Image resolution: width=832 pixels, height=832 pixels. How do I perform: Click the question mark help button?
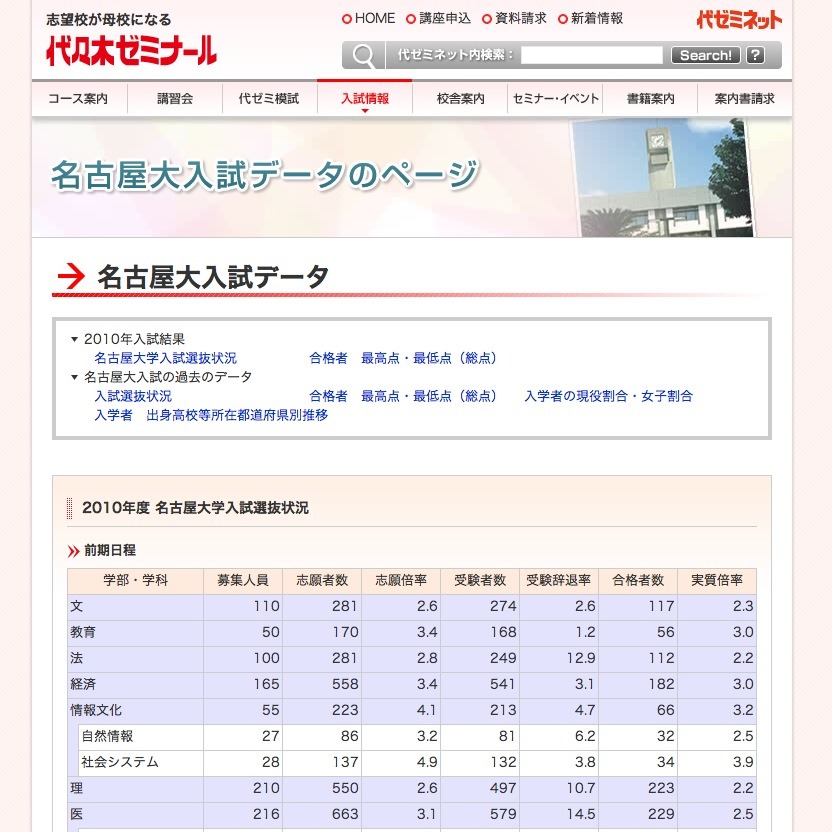tap(755, 55)
